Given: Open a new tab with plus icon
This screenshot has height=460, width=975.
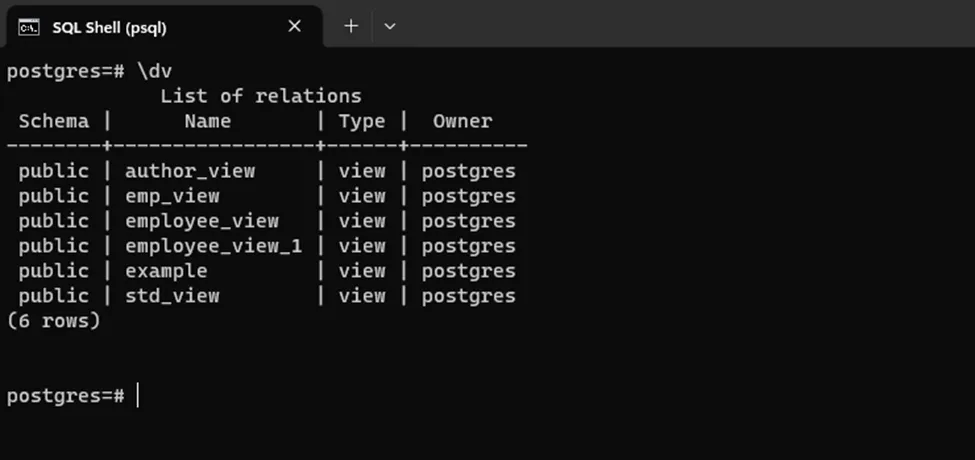Looking at the screenshot, I should 351,27.
